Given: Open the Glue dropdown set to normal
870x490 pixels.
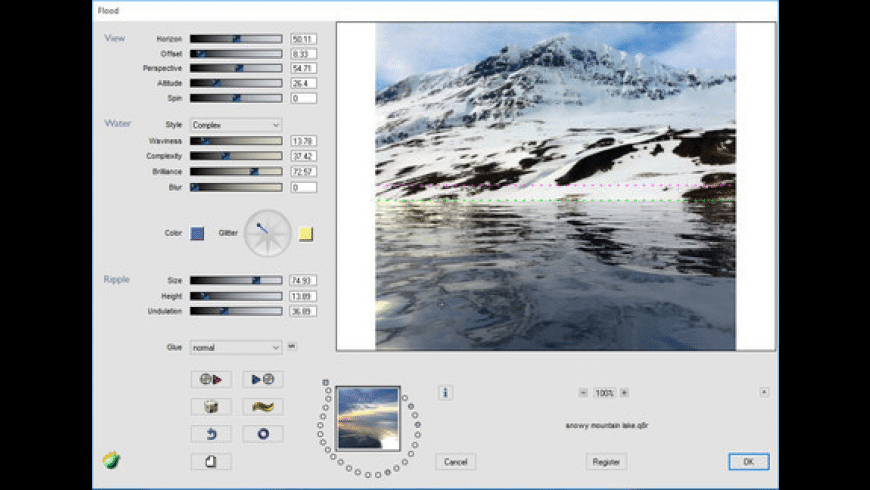Looking at the screenshot, I should (236, 347).
